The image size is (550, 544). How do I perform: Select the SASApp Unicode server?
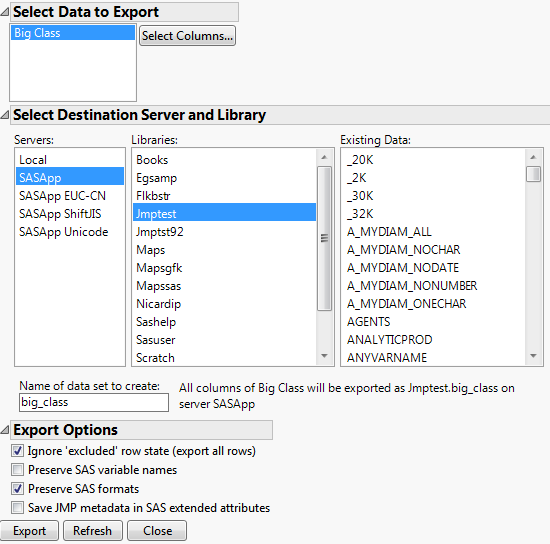tap(70, 232)
